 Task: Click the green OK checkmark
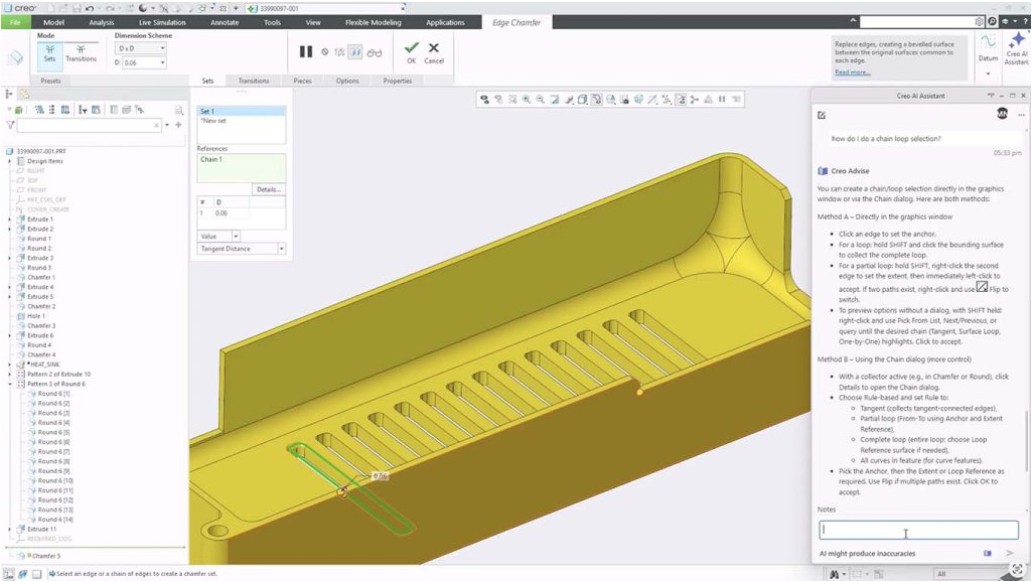coord(411,47)
